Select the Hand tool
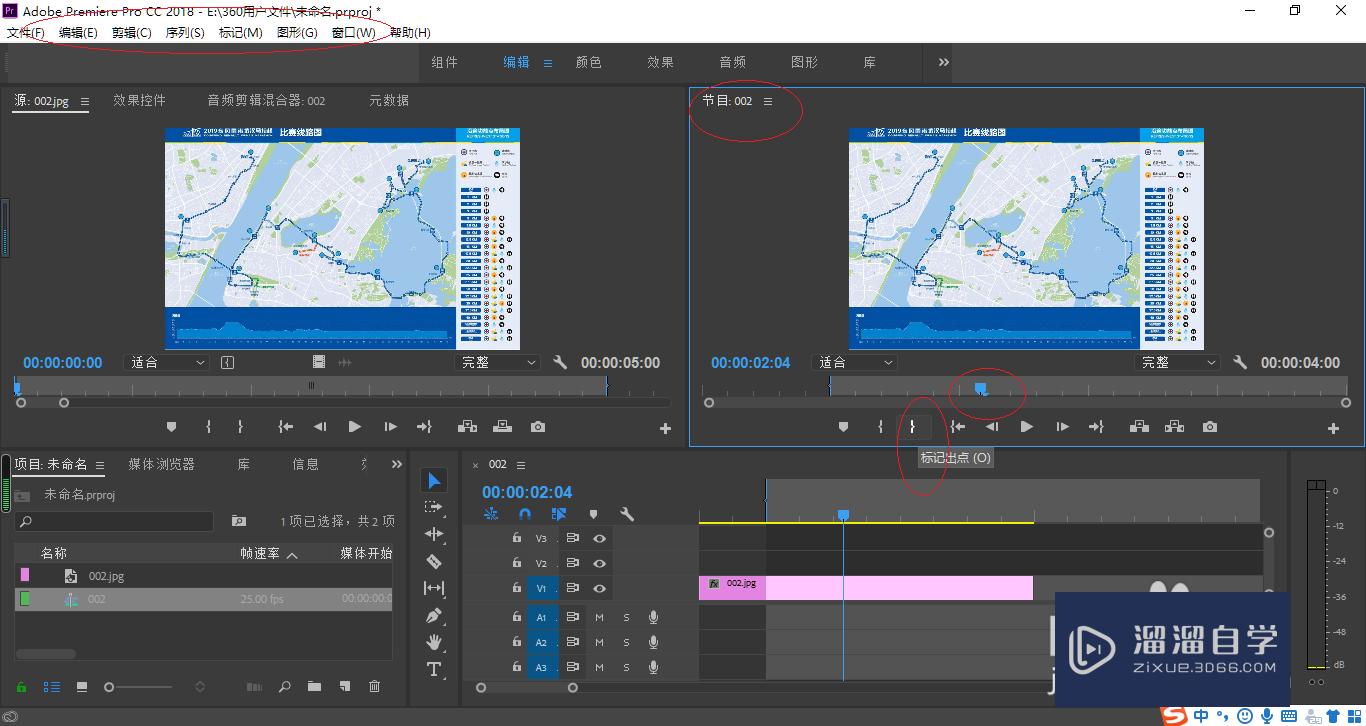 pos(434,642)
